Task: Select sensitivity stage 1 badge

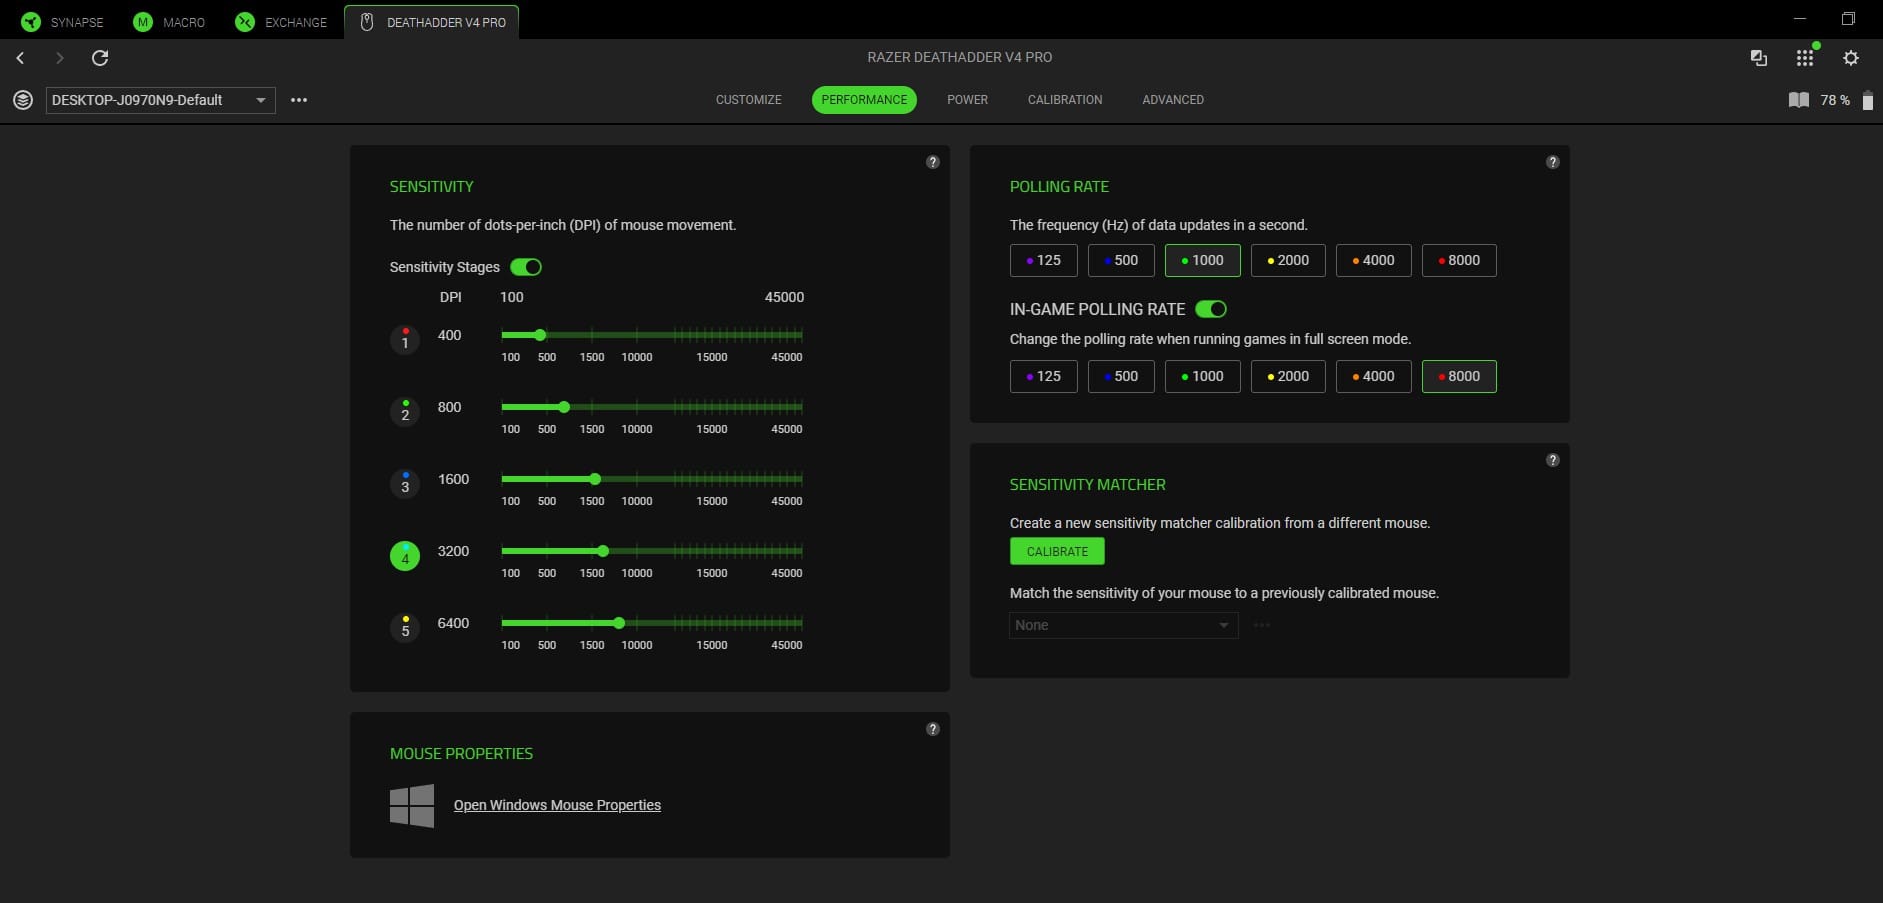Action: [x=405, y=340]
